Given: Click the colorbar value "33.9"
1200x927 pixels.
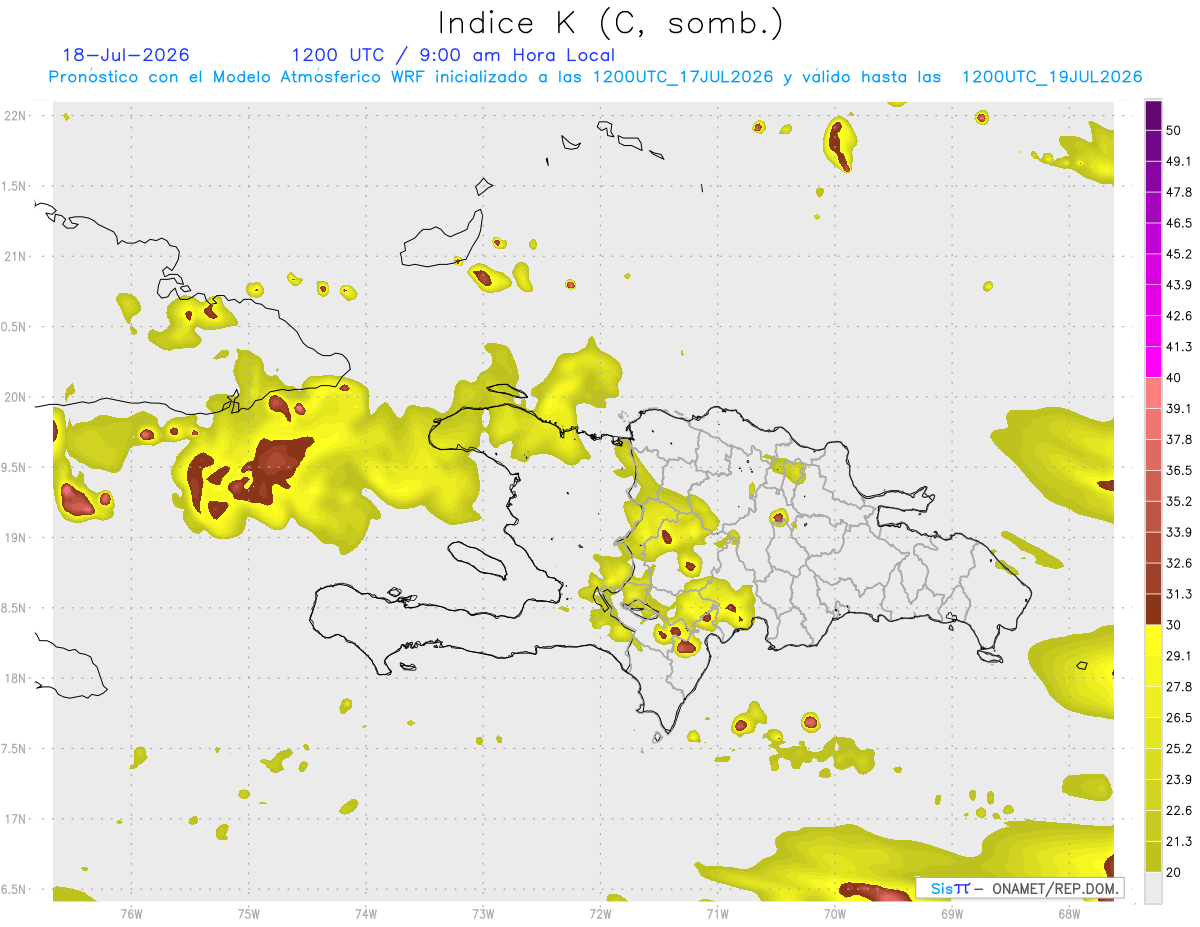Looking at the screenshot, I should coord(1179,532).
